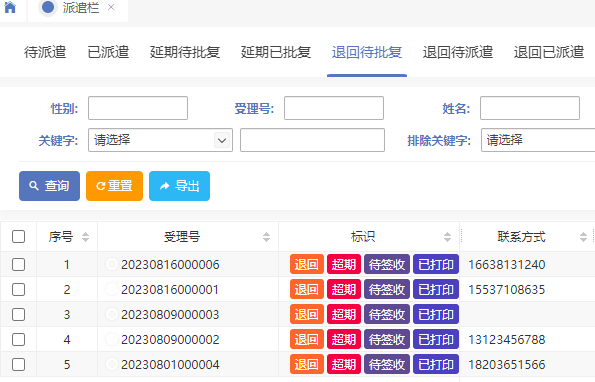Click 退回 tag in row 20230816000001
Viewport: 595px width, 382px height.
pos(307,289)
